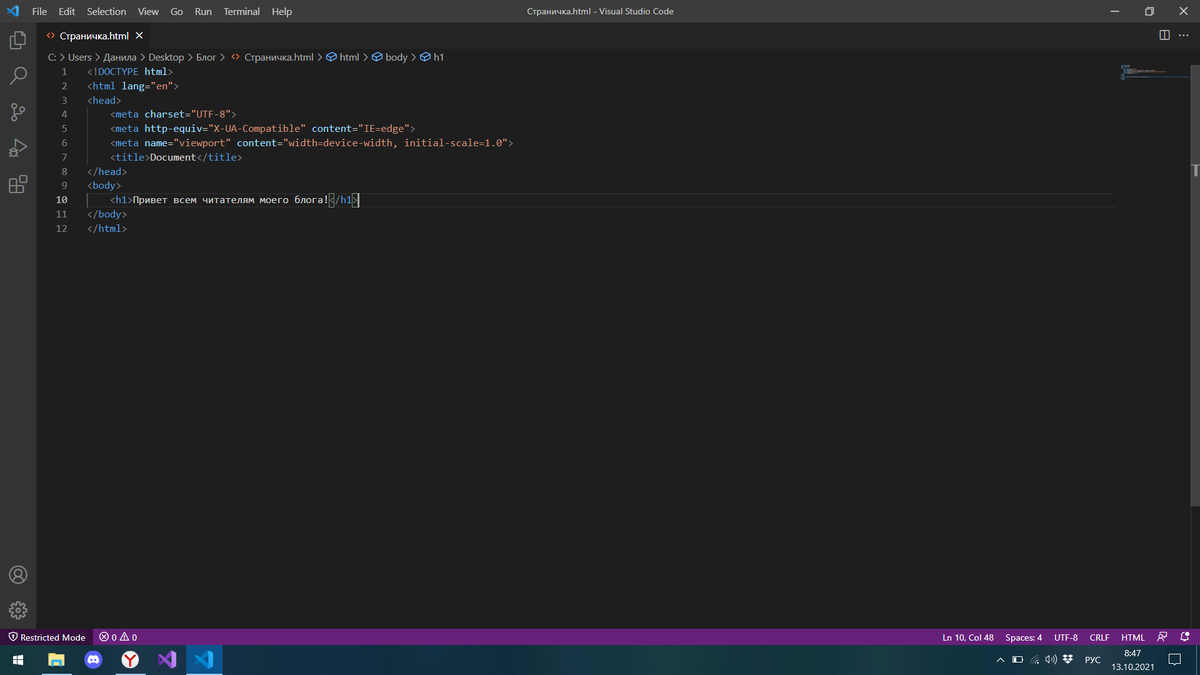The image size is (1200, 675).
Task: Open the feedback icon in status bar
Action: point(1162,637)
